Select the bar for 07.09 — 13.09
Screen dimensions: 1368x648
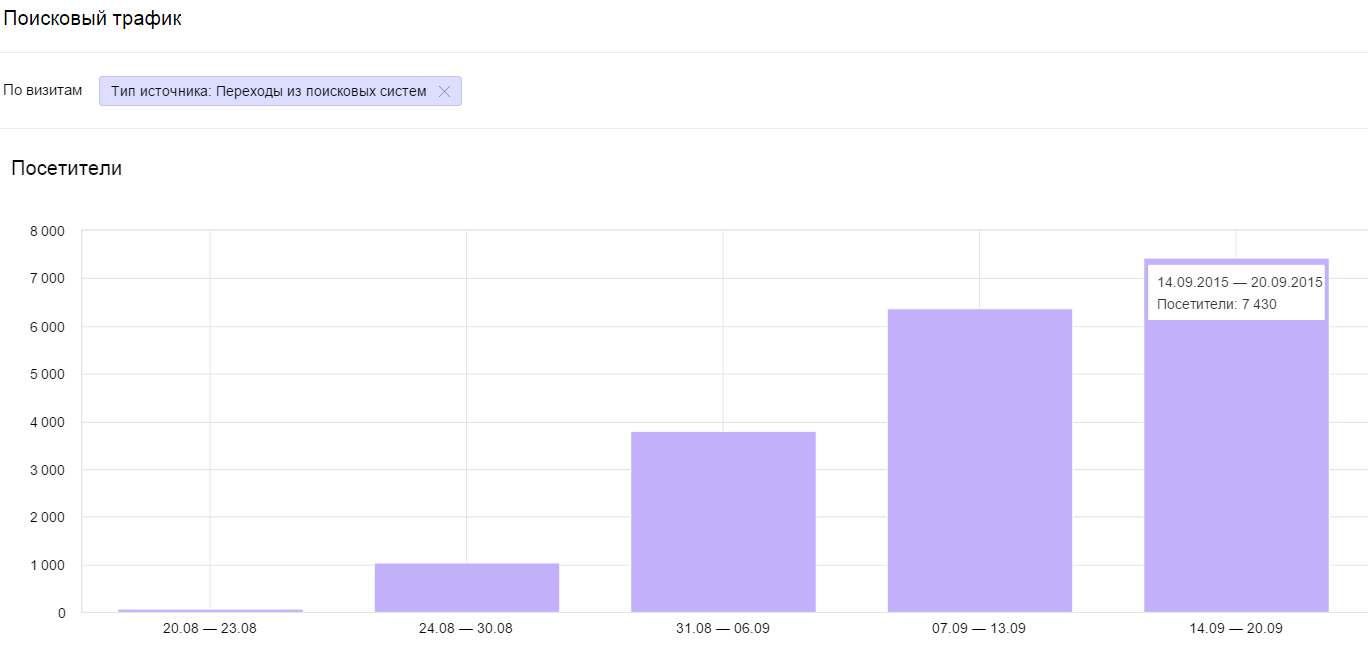click(x=980, y=460)
